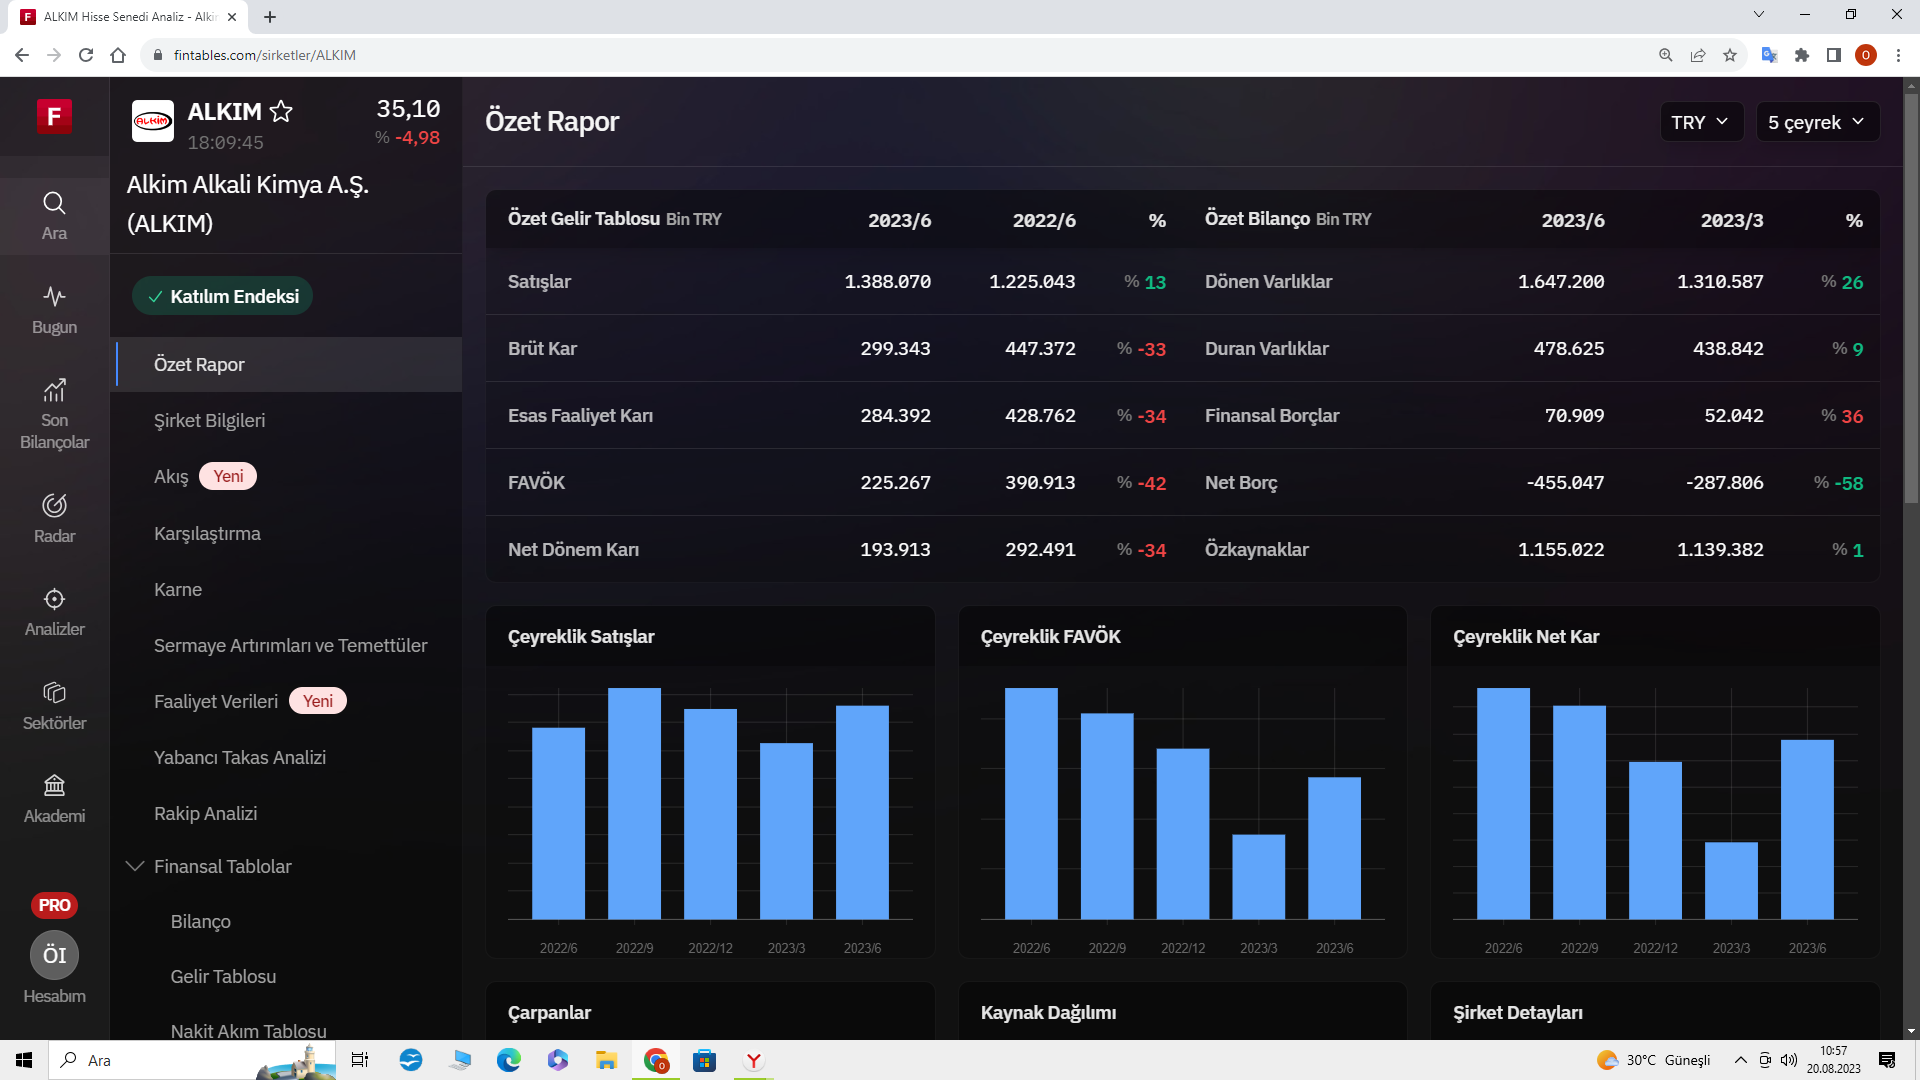Open Son Bilançolar chart icon
The height and width of the screenshot is (1080, 1920).
click(54, 390)
